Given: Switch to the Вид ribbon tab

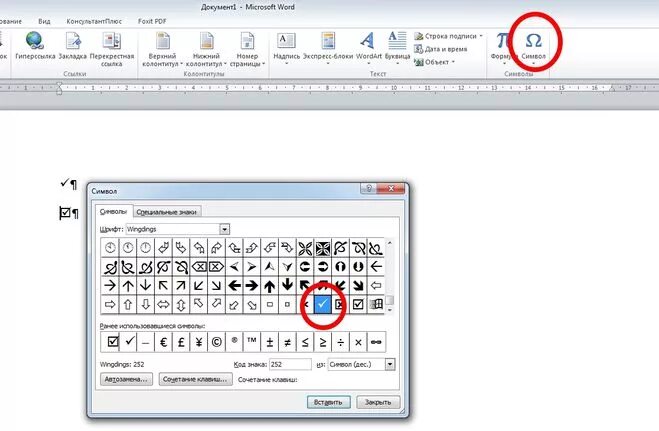Looking at the screenshot, I should (x=44, y=21).
